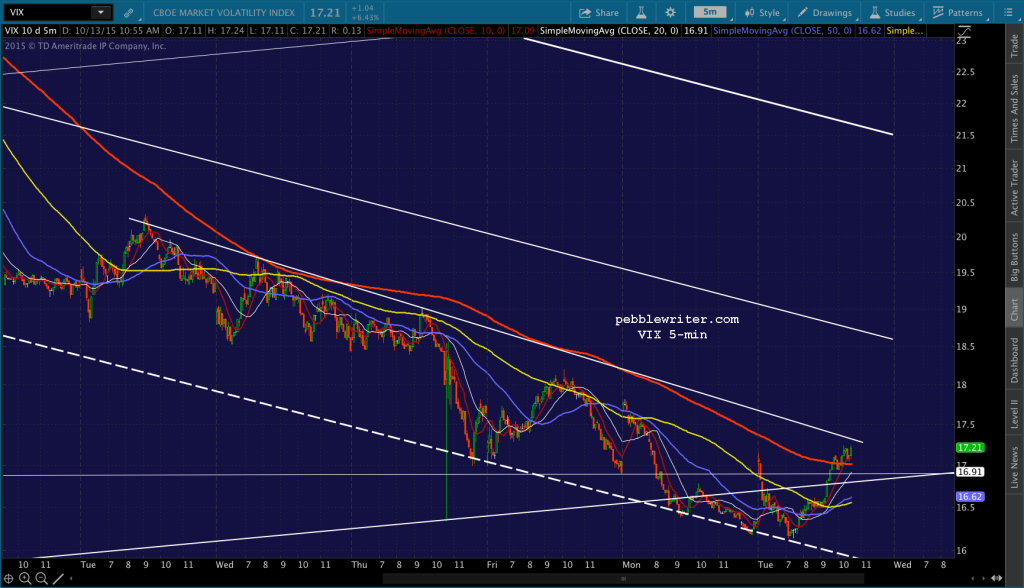Click the CBOE MARKET VOLATILITY INDEX title

tap(224, 12)
